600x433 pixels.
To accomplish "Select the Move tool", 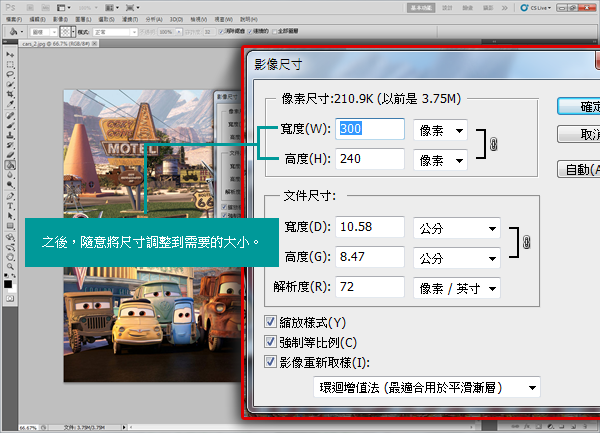I will tap(10, 55).
